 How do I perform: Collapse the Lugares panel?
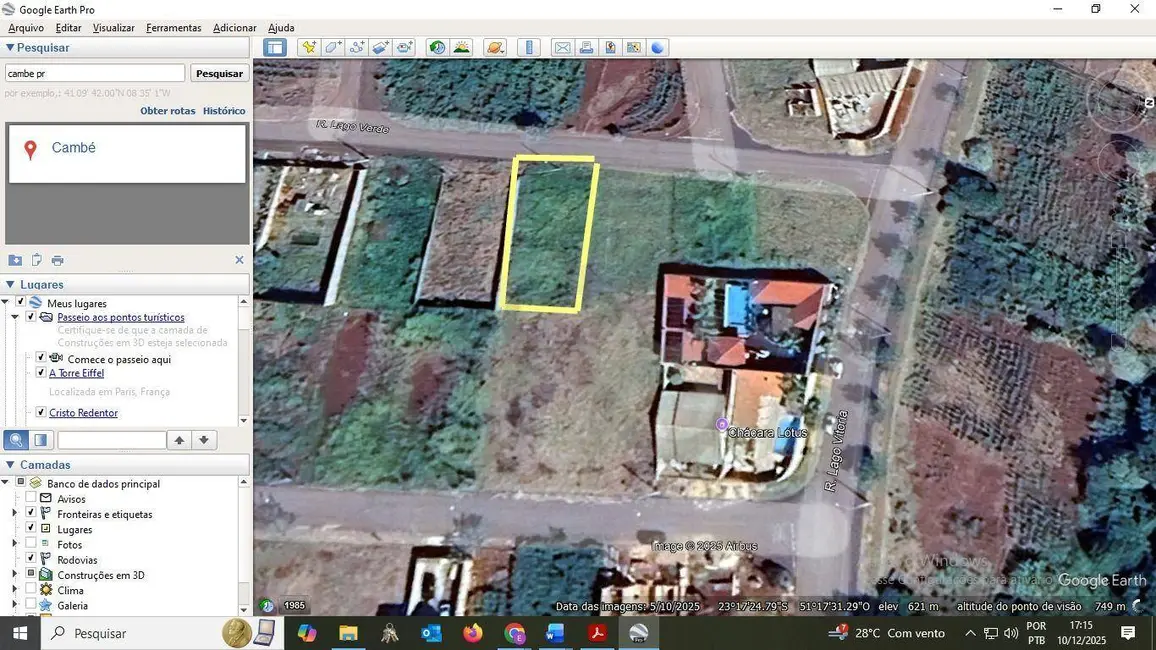8,284
